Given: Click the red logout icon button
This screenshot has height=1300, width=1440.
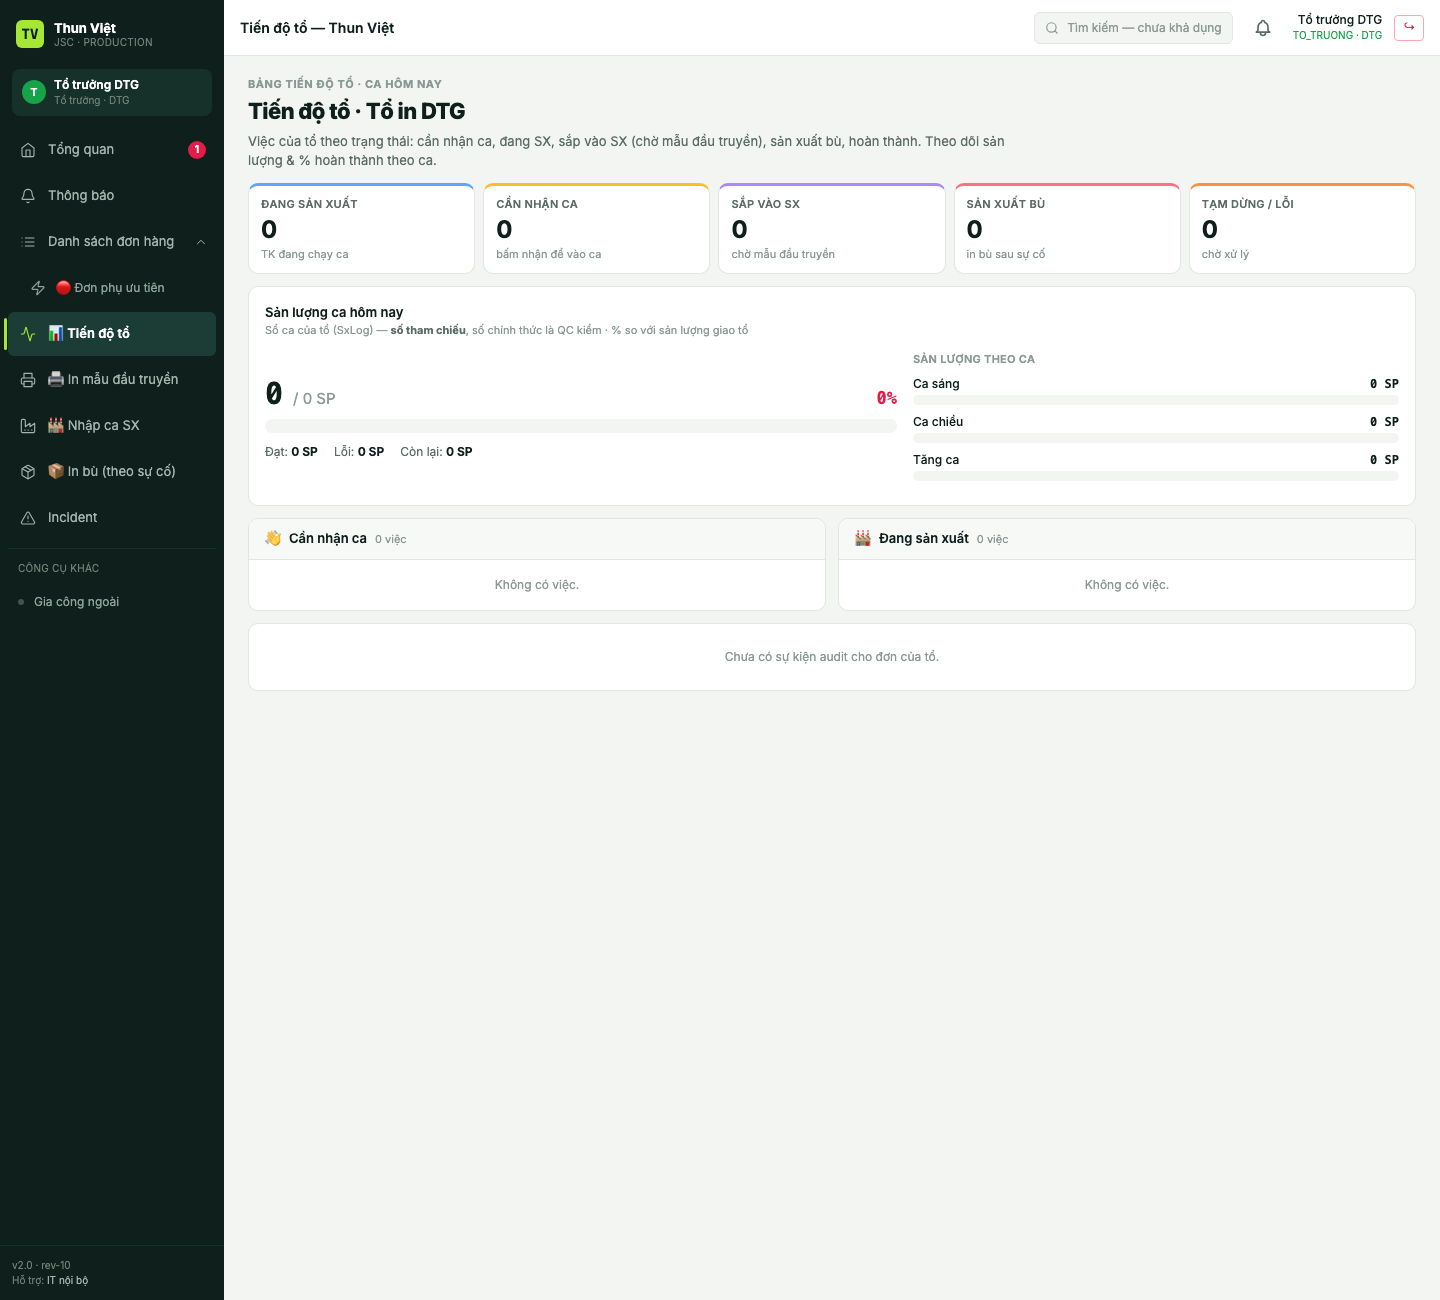Looking at the screenshot, I should pos(1409,27).
